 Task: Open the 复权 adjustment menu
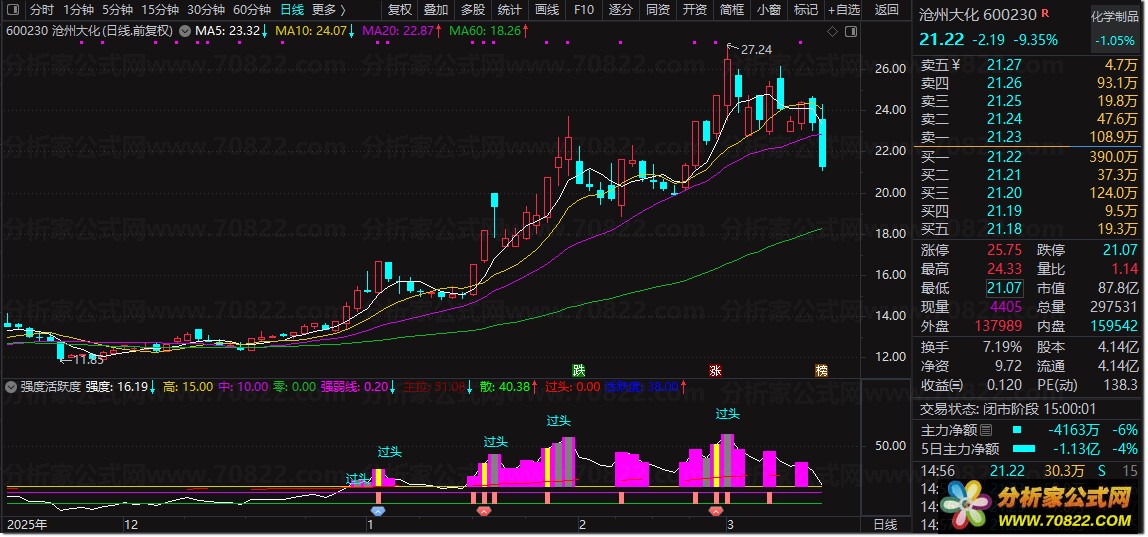pos(400,10)
